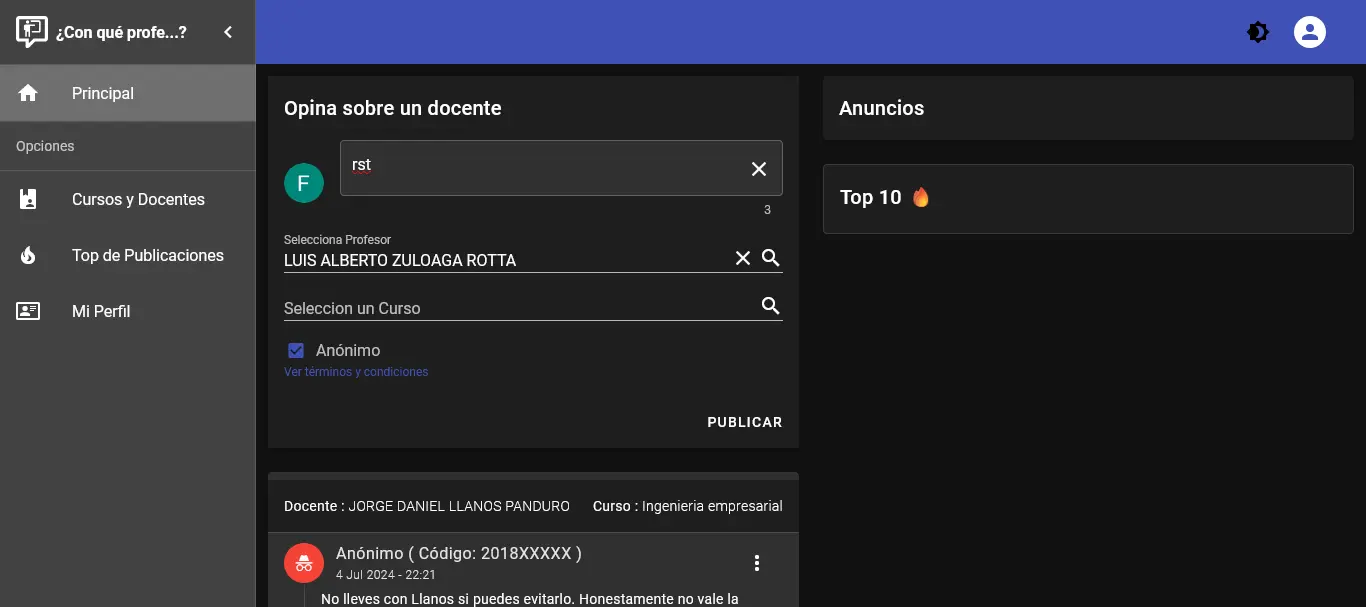Clear the selected professor LUIS ALBERTO ZULOAGA ROTTA
This screenshot has width=1366, height=607.
[743, 258]
